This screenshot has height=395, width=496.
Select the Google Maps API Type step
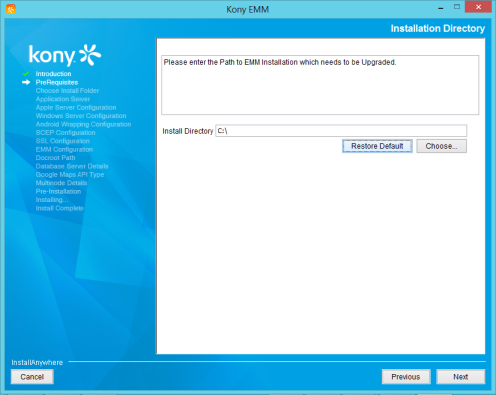pyautogui.click(x=70, y=175)
